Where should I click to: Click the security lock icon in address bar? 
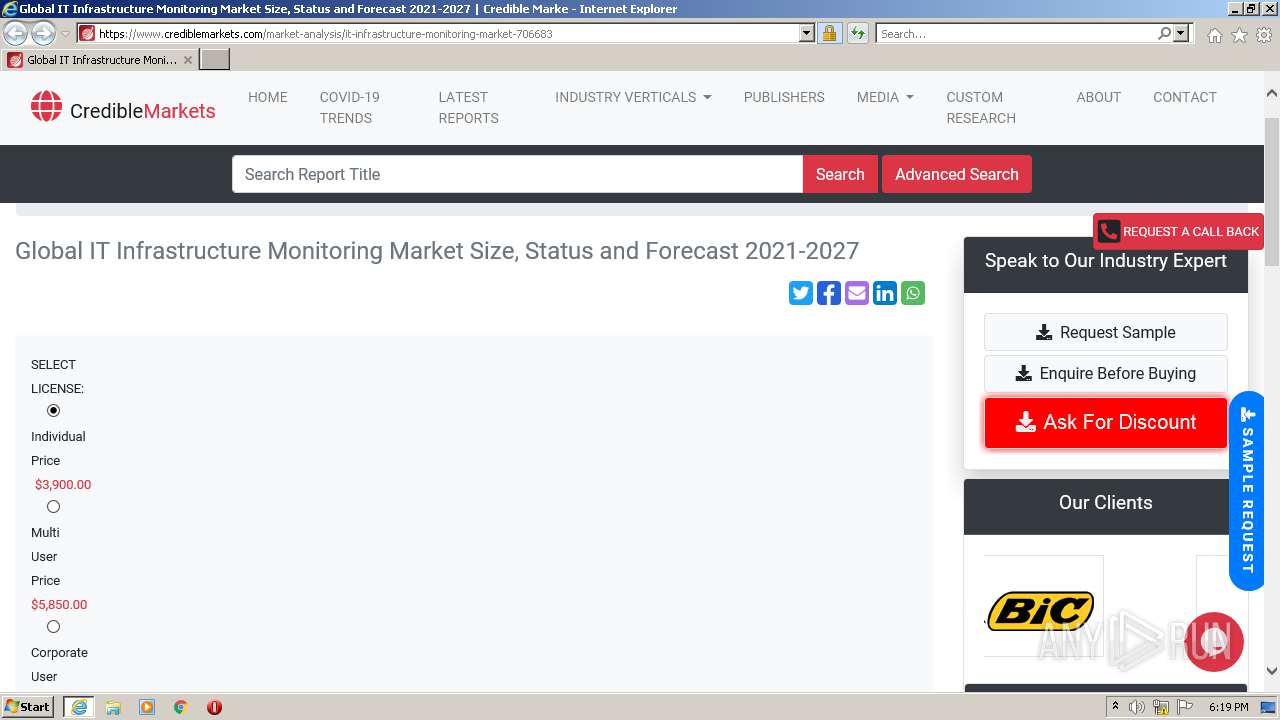click(x=829, y=33)
